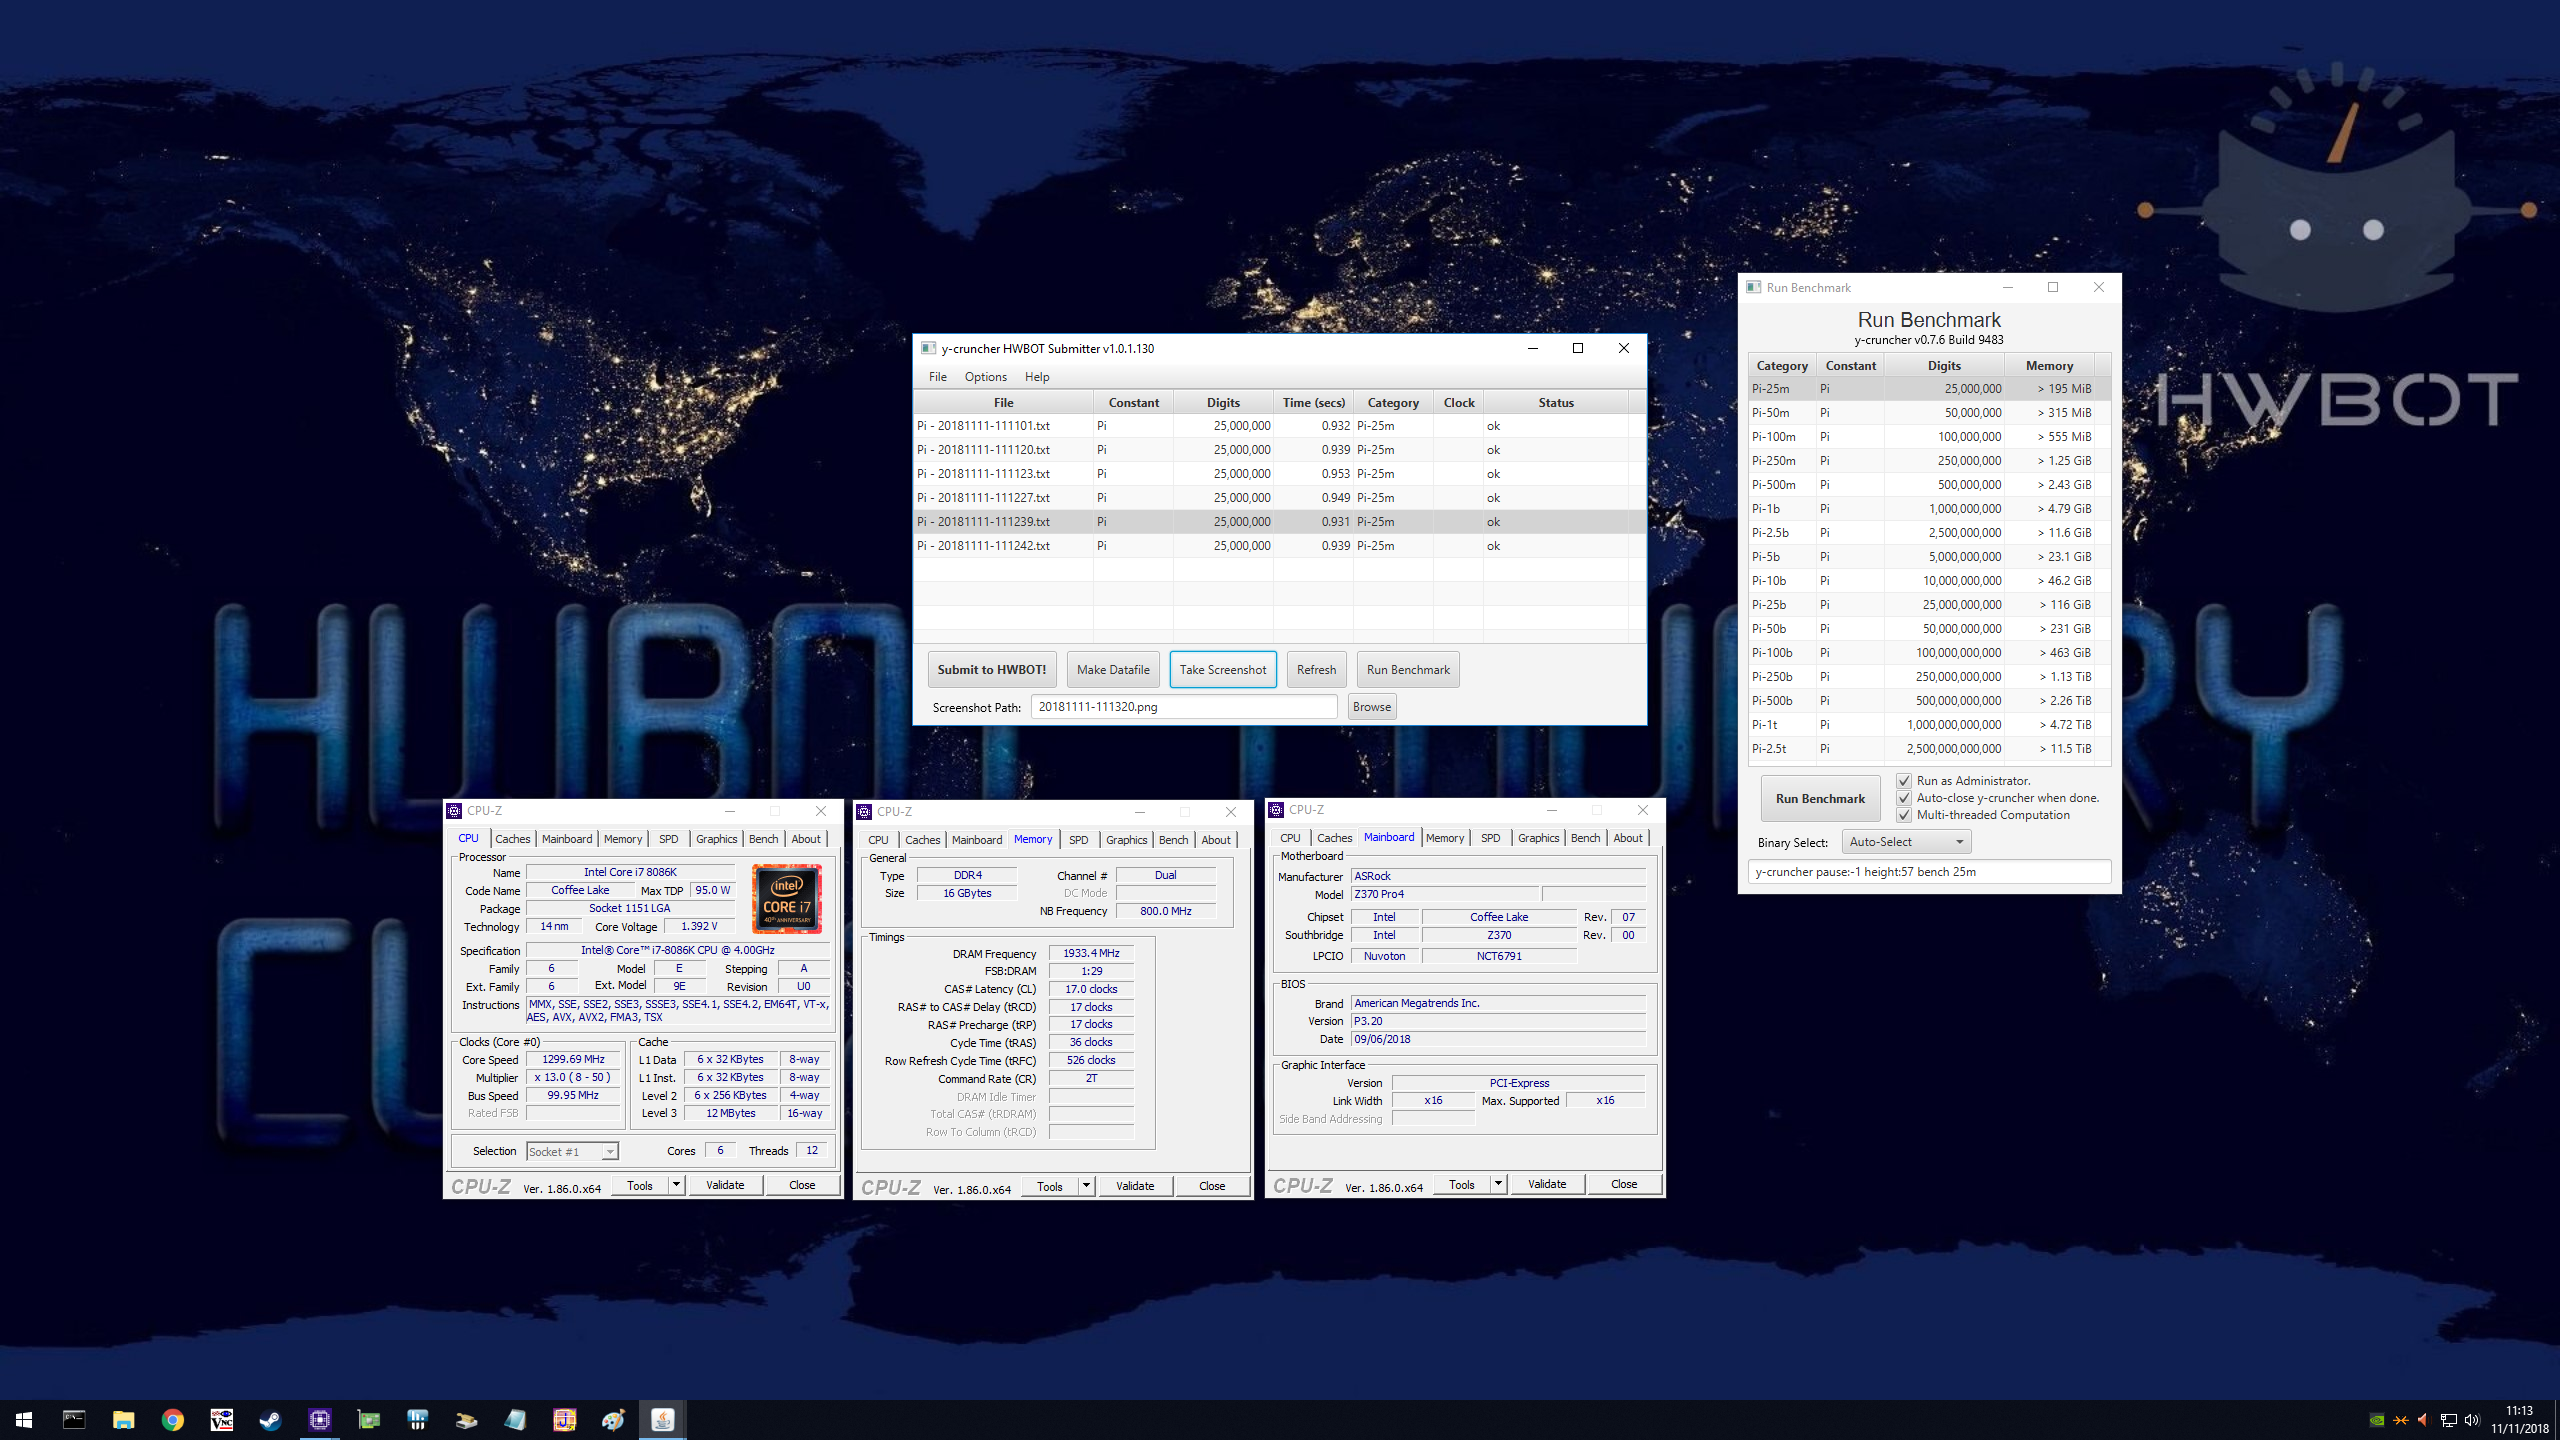This screenshot has height=1440, width=2560.
Task: Open the VNC icon in the taskbar
Action: 221,1419
